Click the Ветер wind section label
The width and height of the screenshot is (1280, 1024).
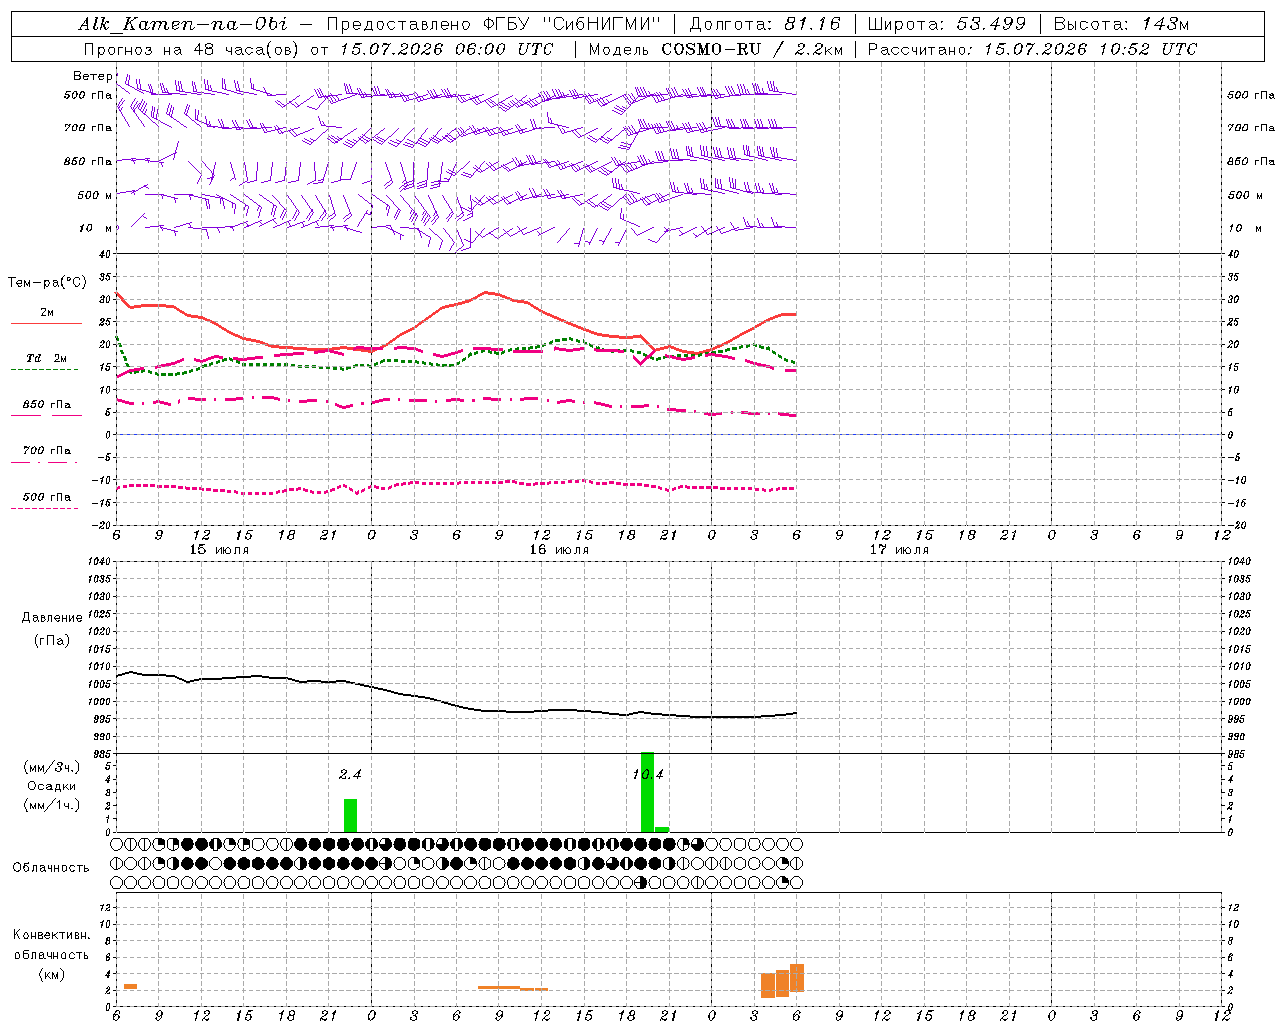coord(92,76)
